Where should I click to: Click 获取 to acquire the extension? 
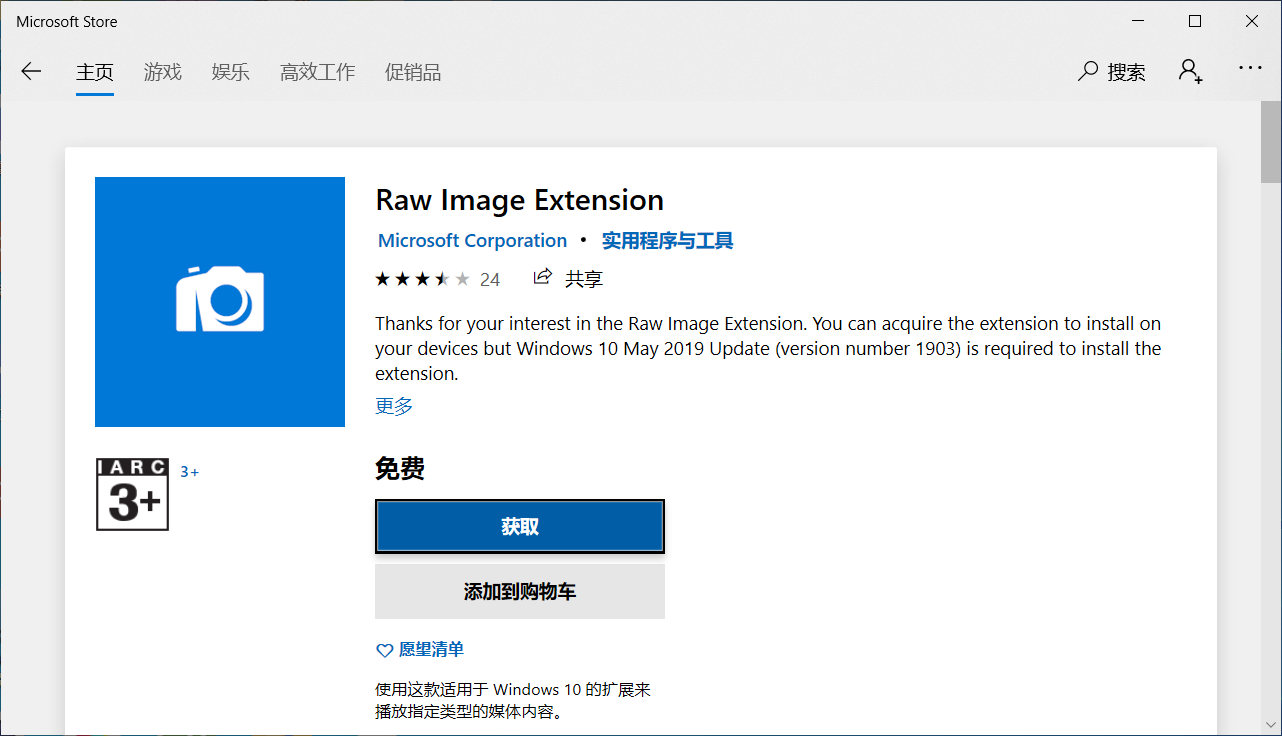[x=519, y=526]
